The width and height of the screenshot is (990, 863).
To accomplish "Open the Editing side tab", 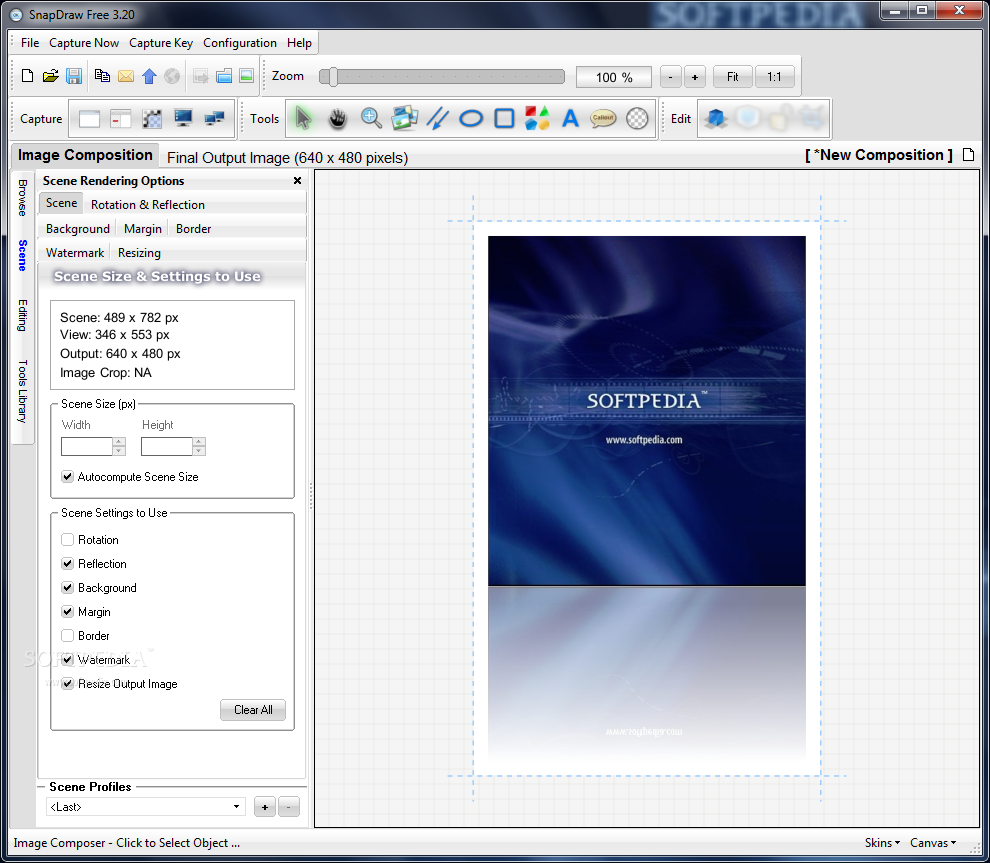I will coord(22,315).
